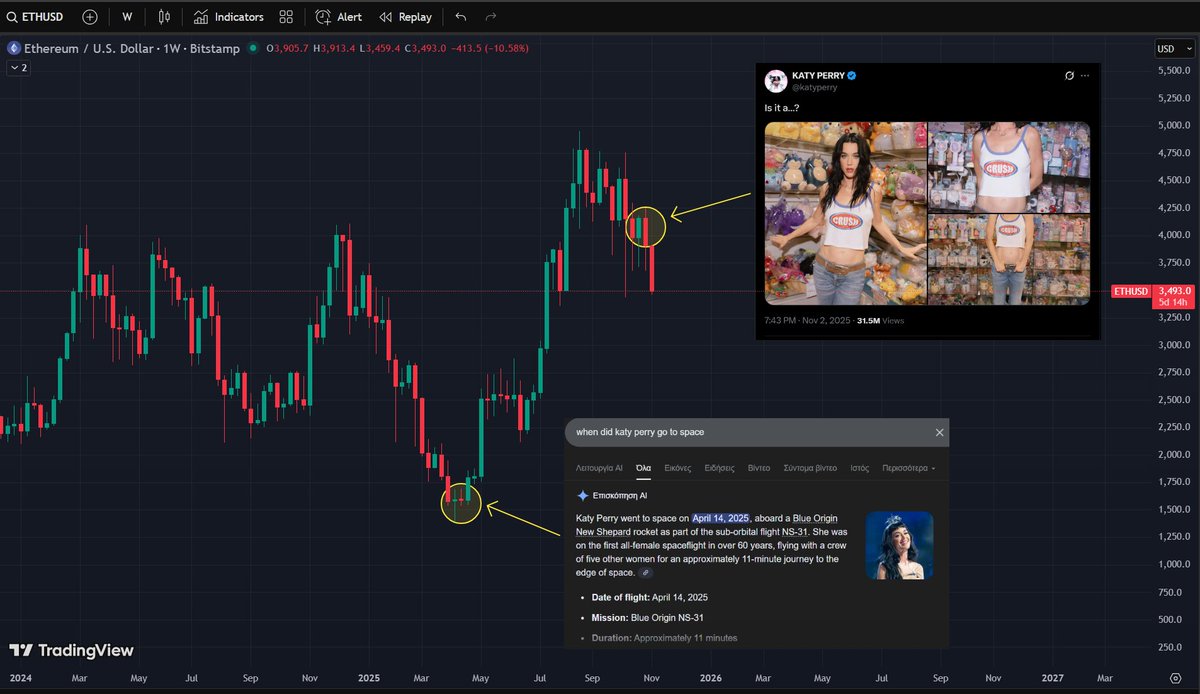Screen dimensions: 1200x694
Task: Click the 2026 label on the time axis
Action: click(x=710, y=678)
